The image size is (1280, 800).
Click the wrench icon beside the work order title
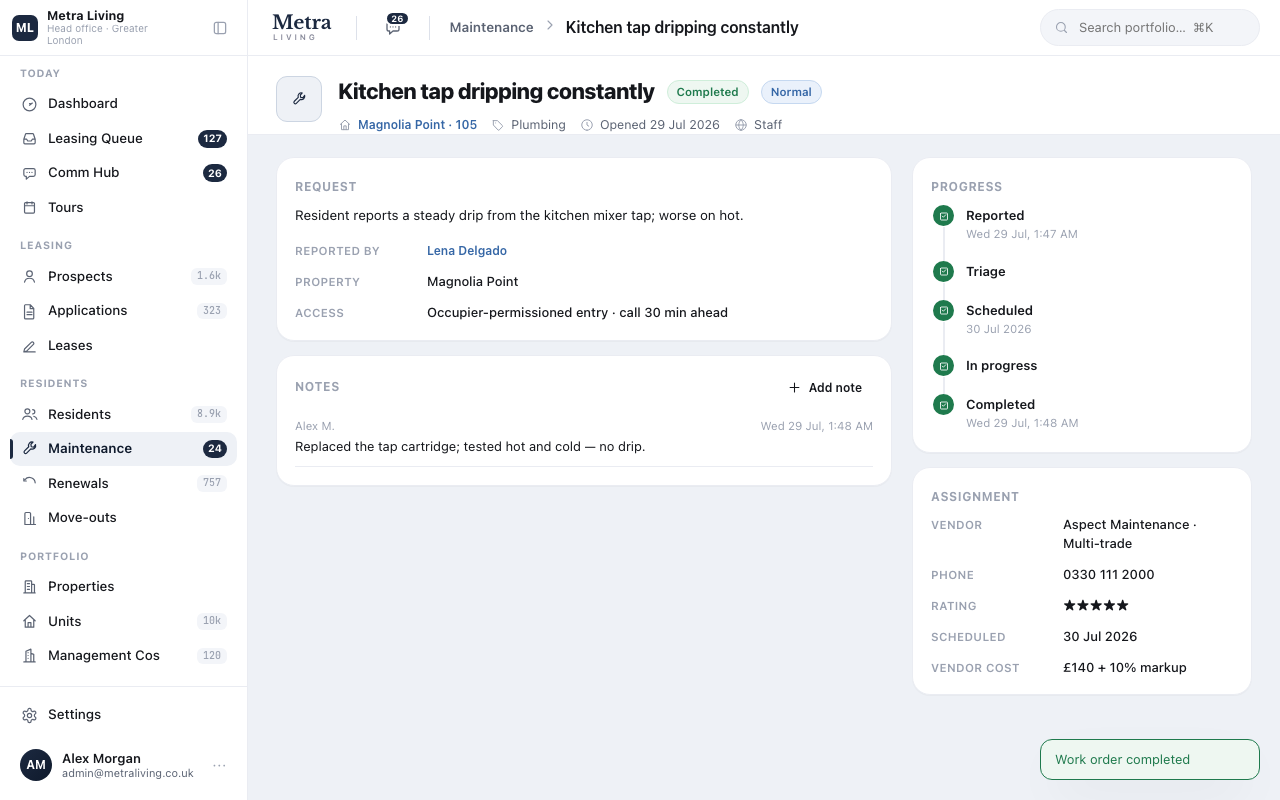[299, 99]
